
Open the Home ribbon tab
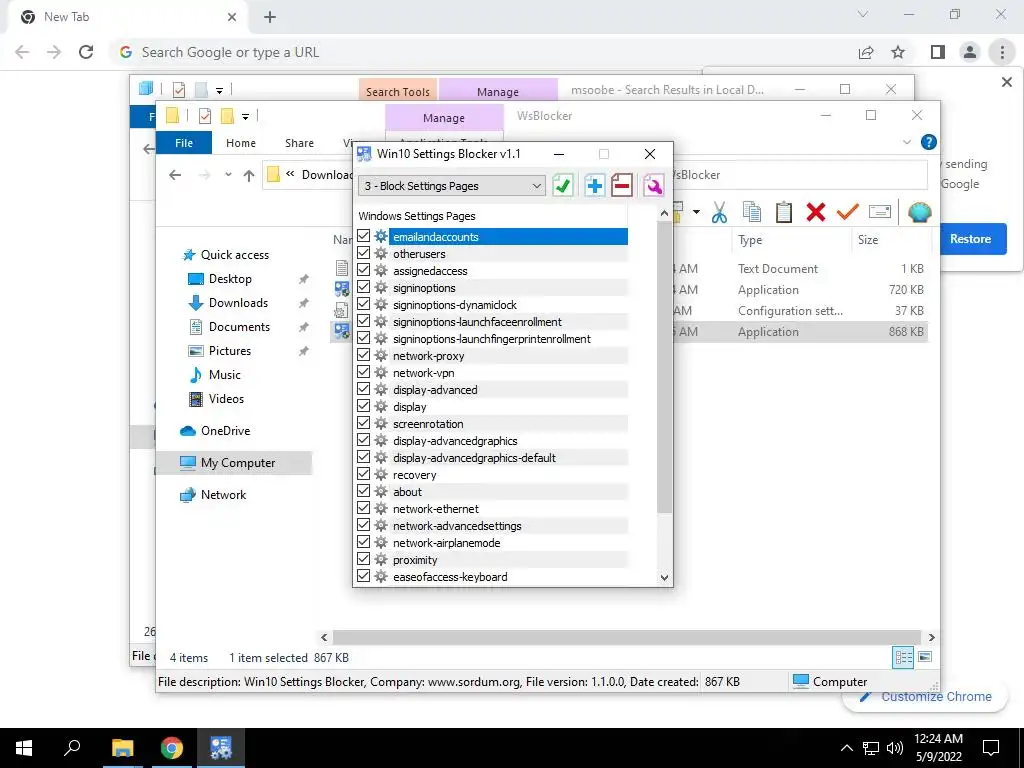click(x=241, y=143)
